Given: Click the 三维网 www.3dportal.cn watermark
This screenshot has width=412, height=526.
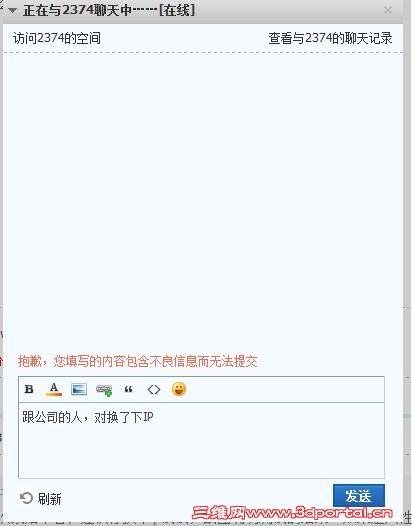Looking at the screenshot, I should 292,513.
